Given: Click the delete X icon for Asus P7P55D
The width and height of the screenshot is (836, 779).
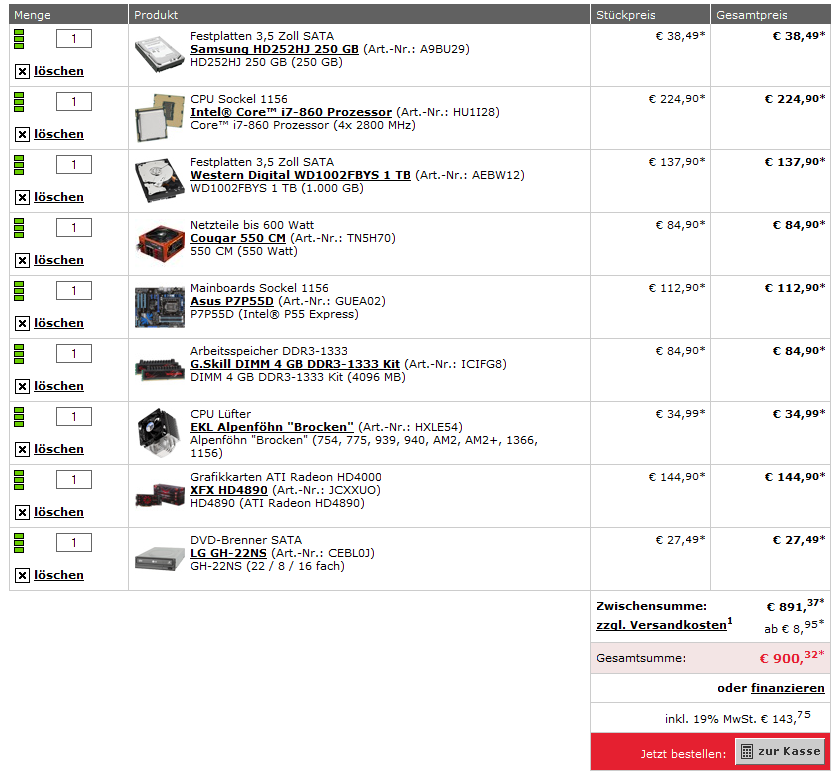Looking at the screenshot, I should [x=22, y=323].
